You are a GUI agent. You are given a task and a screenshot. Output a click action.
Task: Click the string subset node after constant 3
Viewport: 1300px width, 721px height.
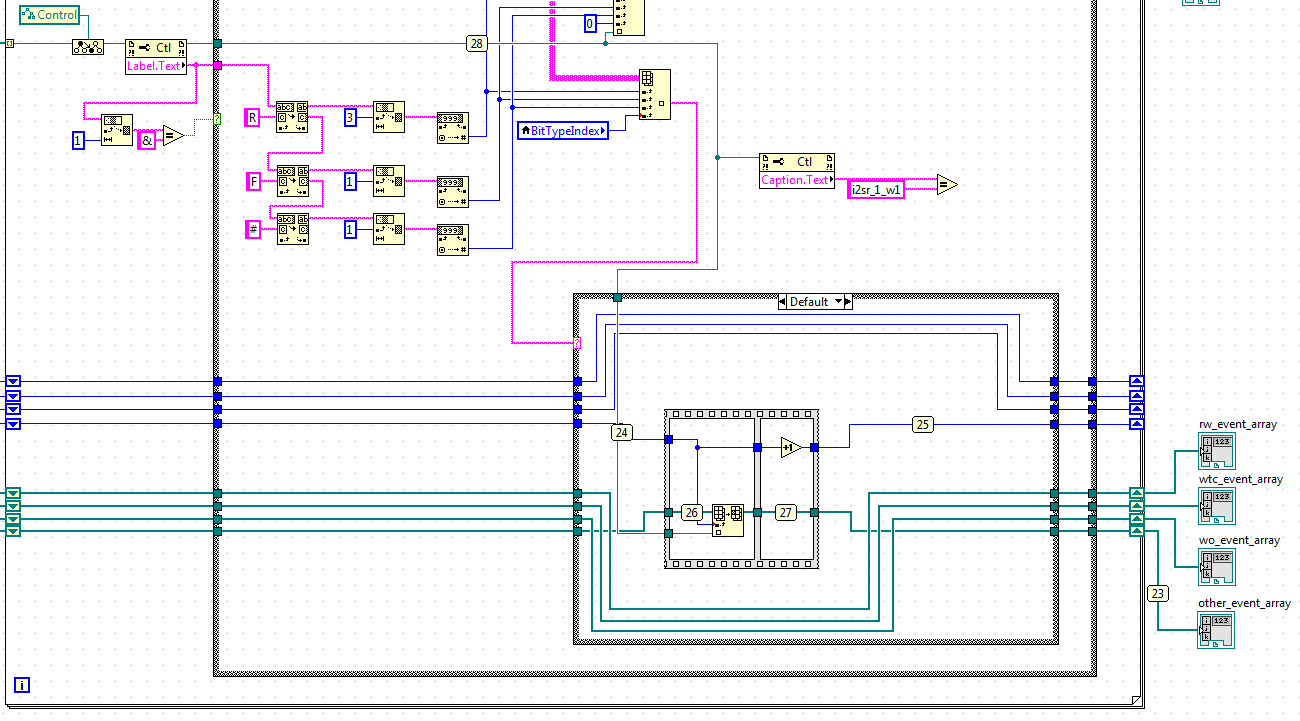point(389,118)
